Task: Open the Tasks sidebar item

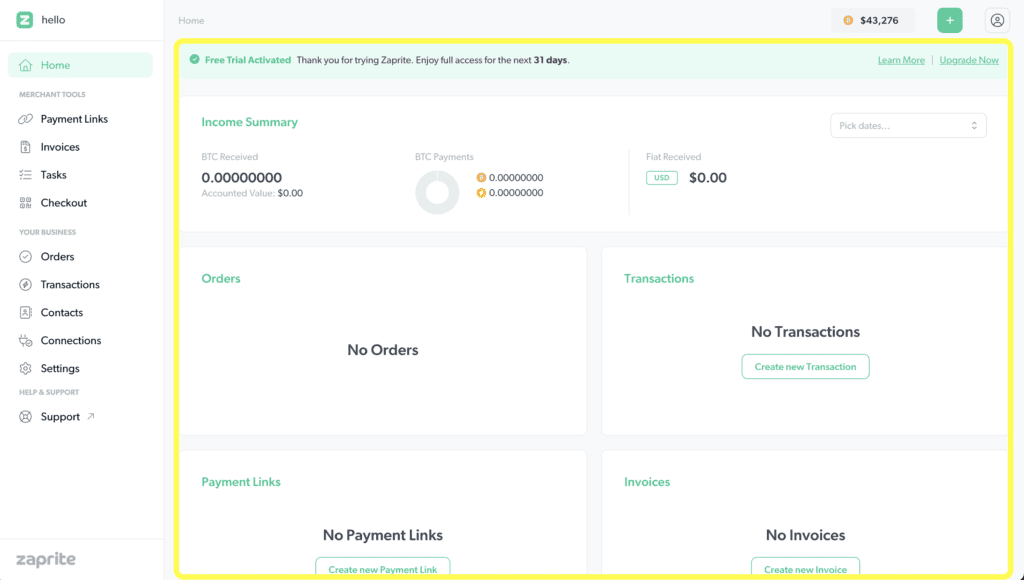Action: [x=53, y=175]
